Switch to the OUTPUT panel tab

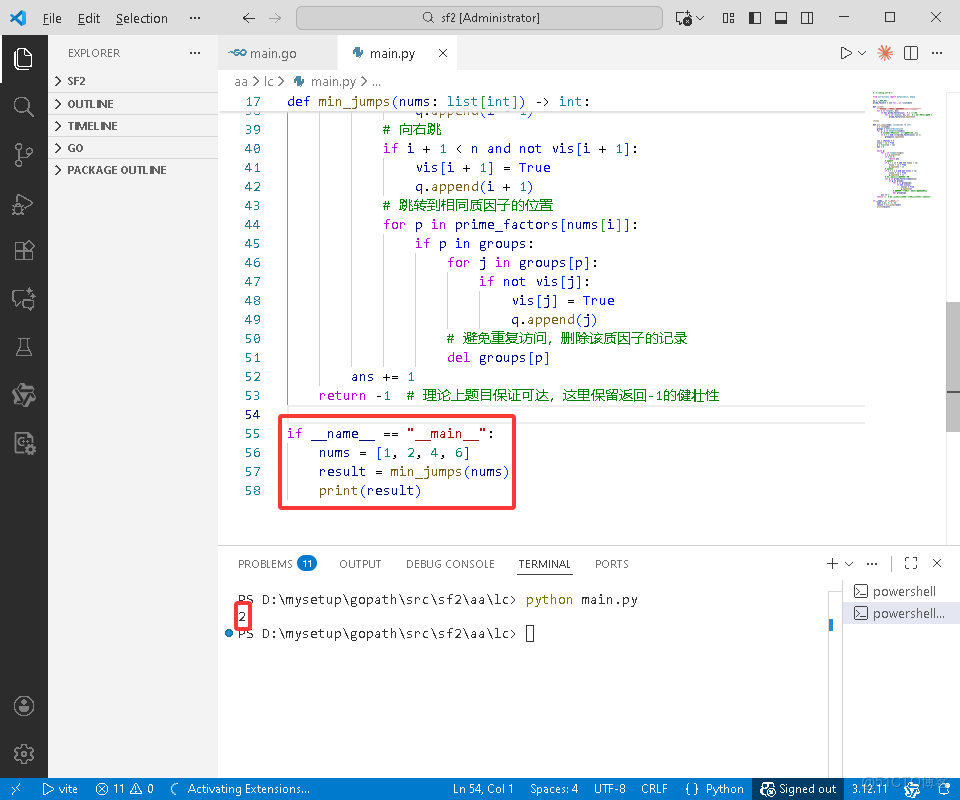(x=360, y=564)
